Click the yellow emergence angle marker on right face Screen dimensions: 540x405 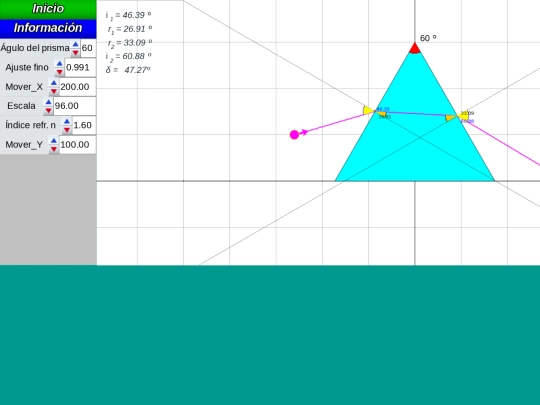[464, 115]
